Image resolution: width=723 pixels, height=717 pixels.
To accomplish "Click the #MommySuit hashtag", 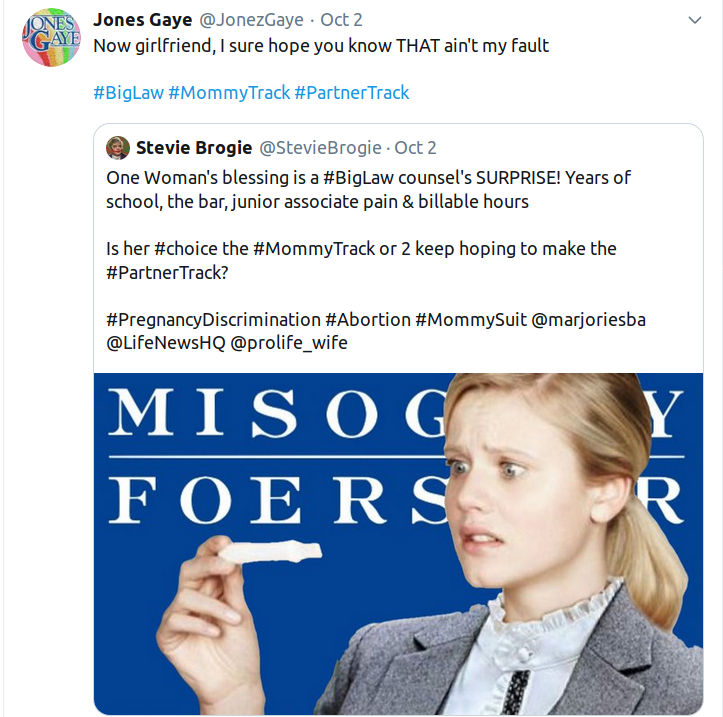I will click(468, 320).
